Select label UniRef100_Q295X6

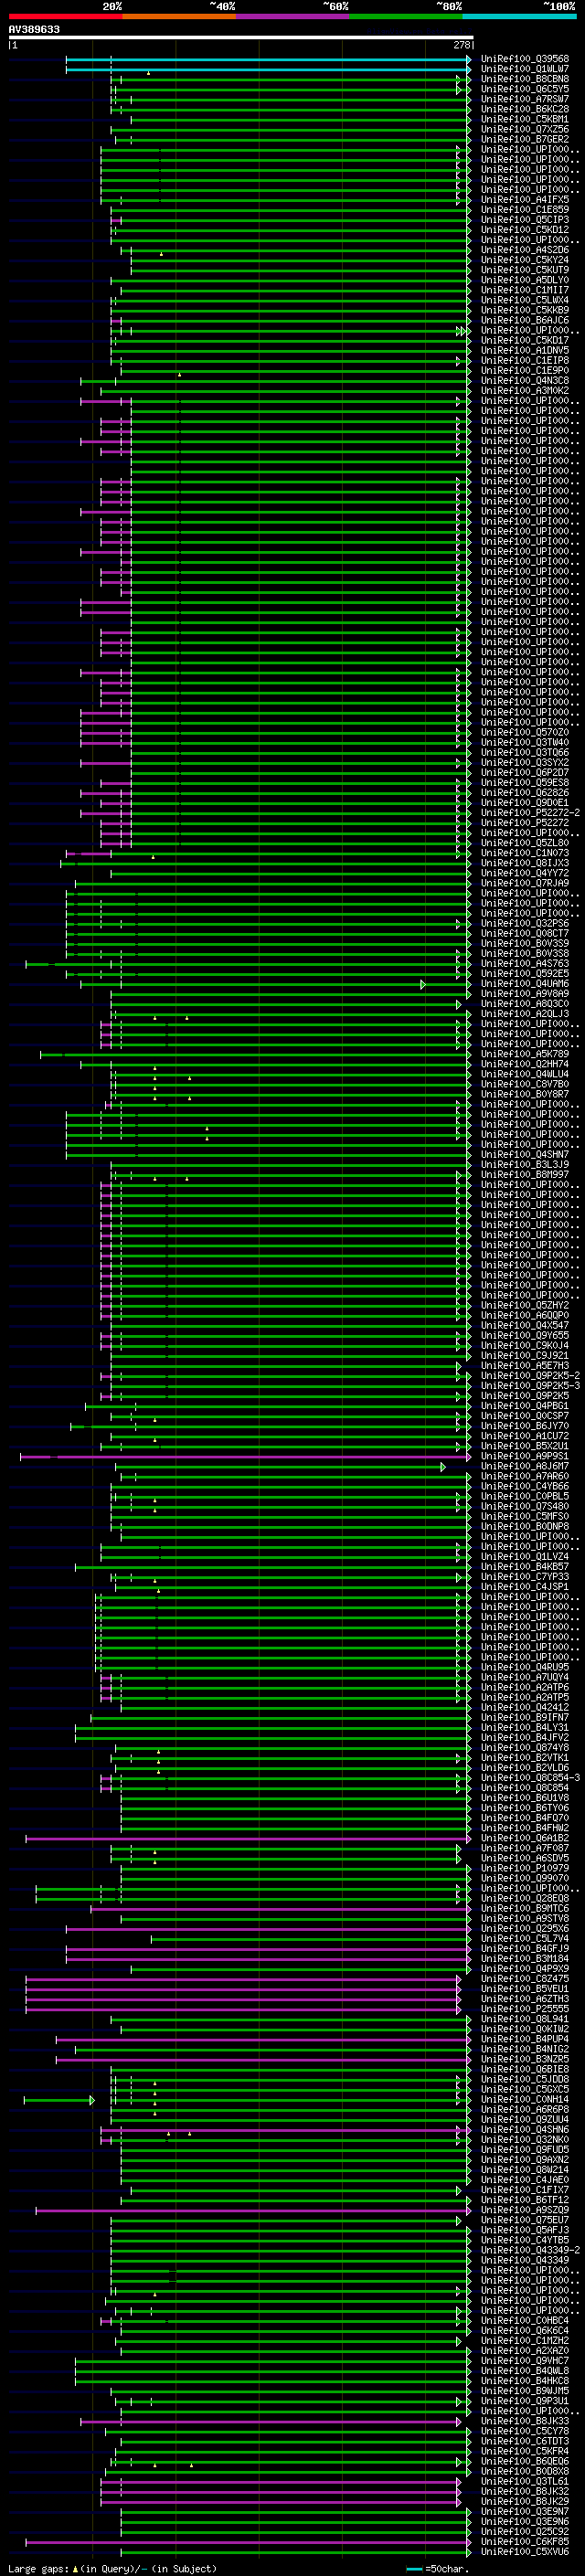tap(525, 1928)
